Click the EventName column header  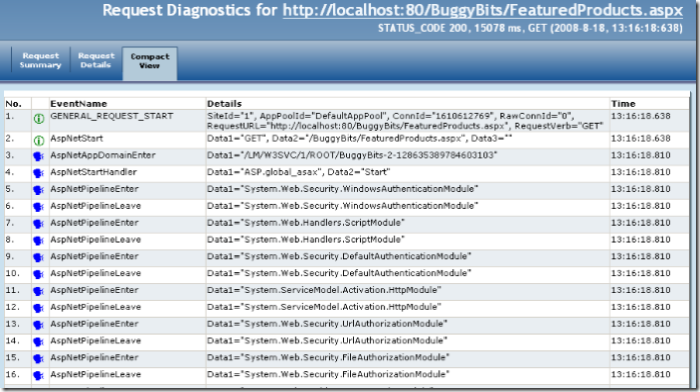pos(79,104)
